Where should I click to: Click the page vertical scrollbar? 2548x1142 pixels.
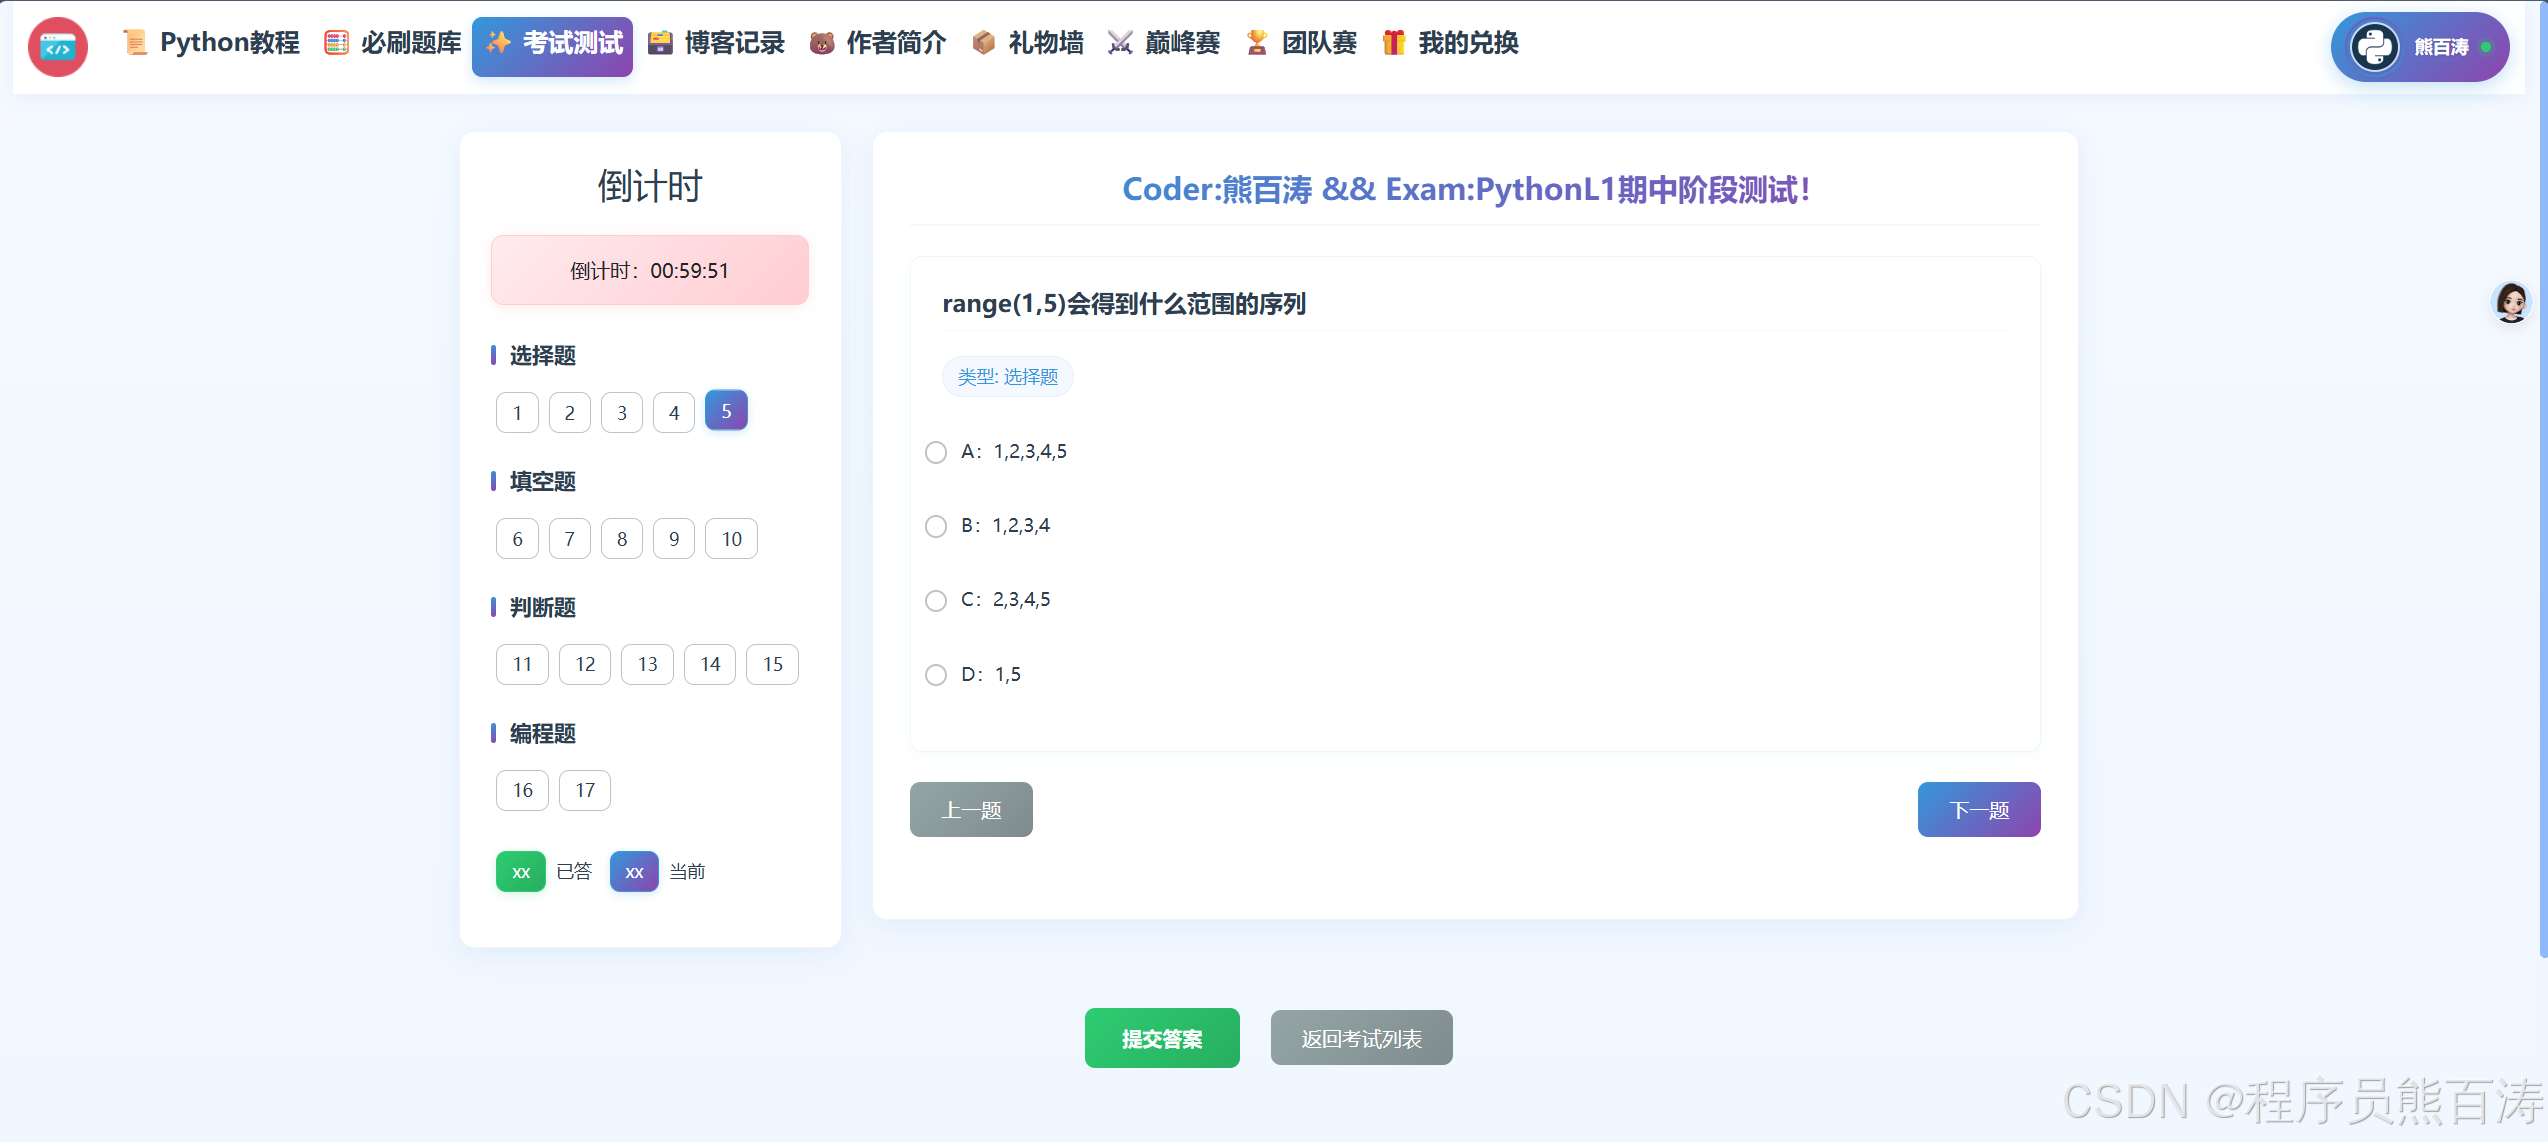click(2543, 480)
